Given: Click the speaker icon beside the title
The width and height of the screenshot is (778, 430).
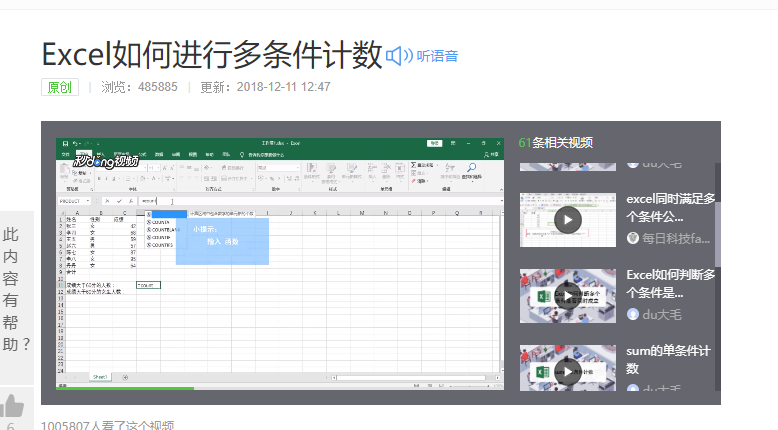Looking at the screenshot, I should click(399, 56).
